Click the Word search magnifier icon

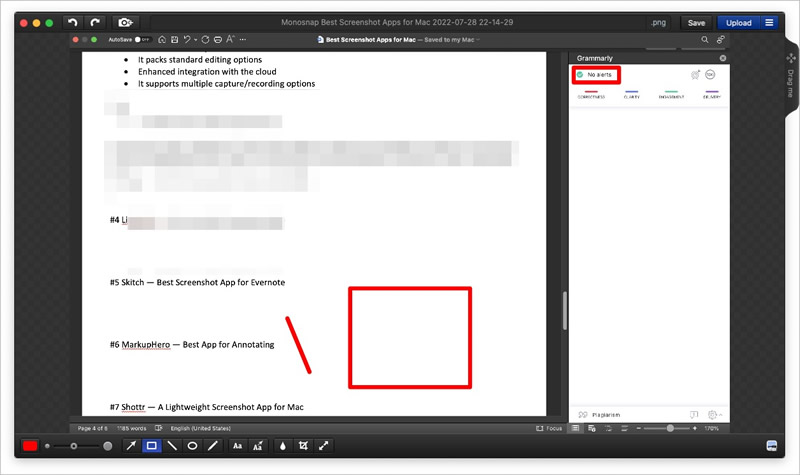pyautogui.click(x=705, y=39)
